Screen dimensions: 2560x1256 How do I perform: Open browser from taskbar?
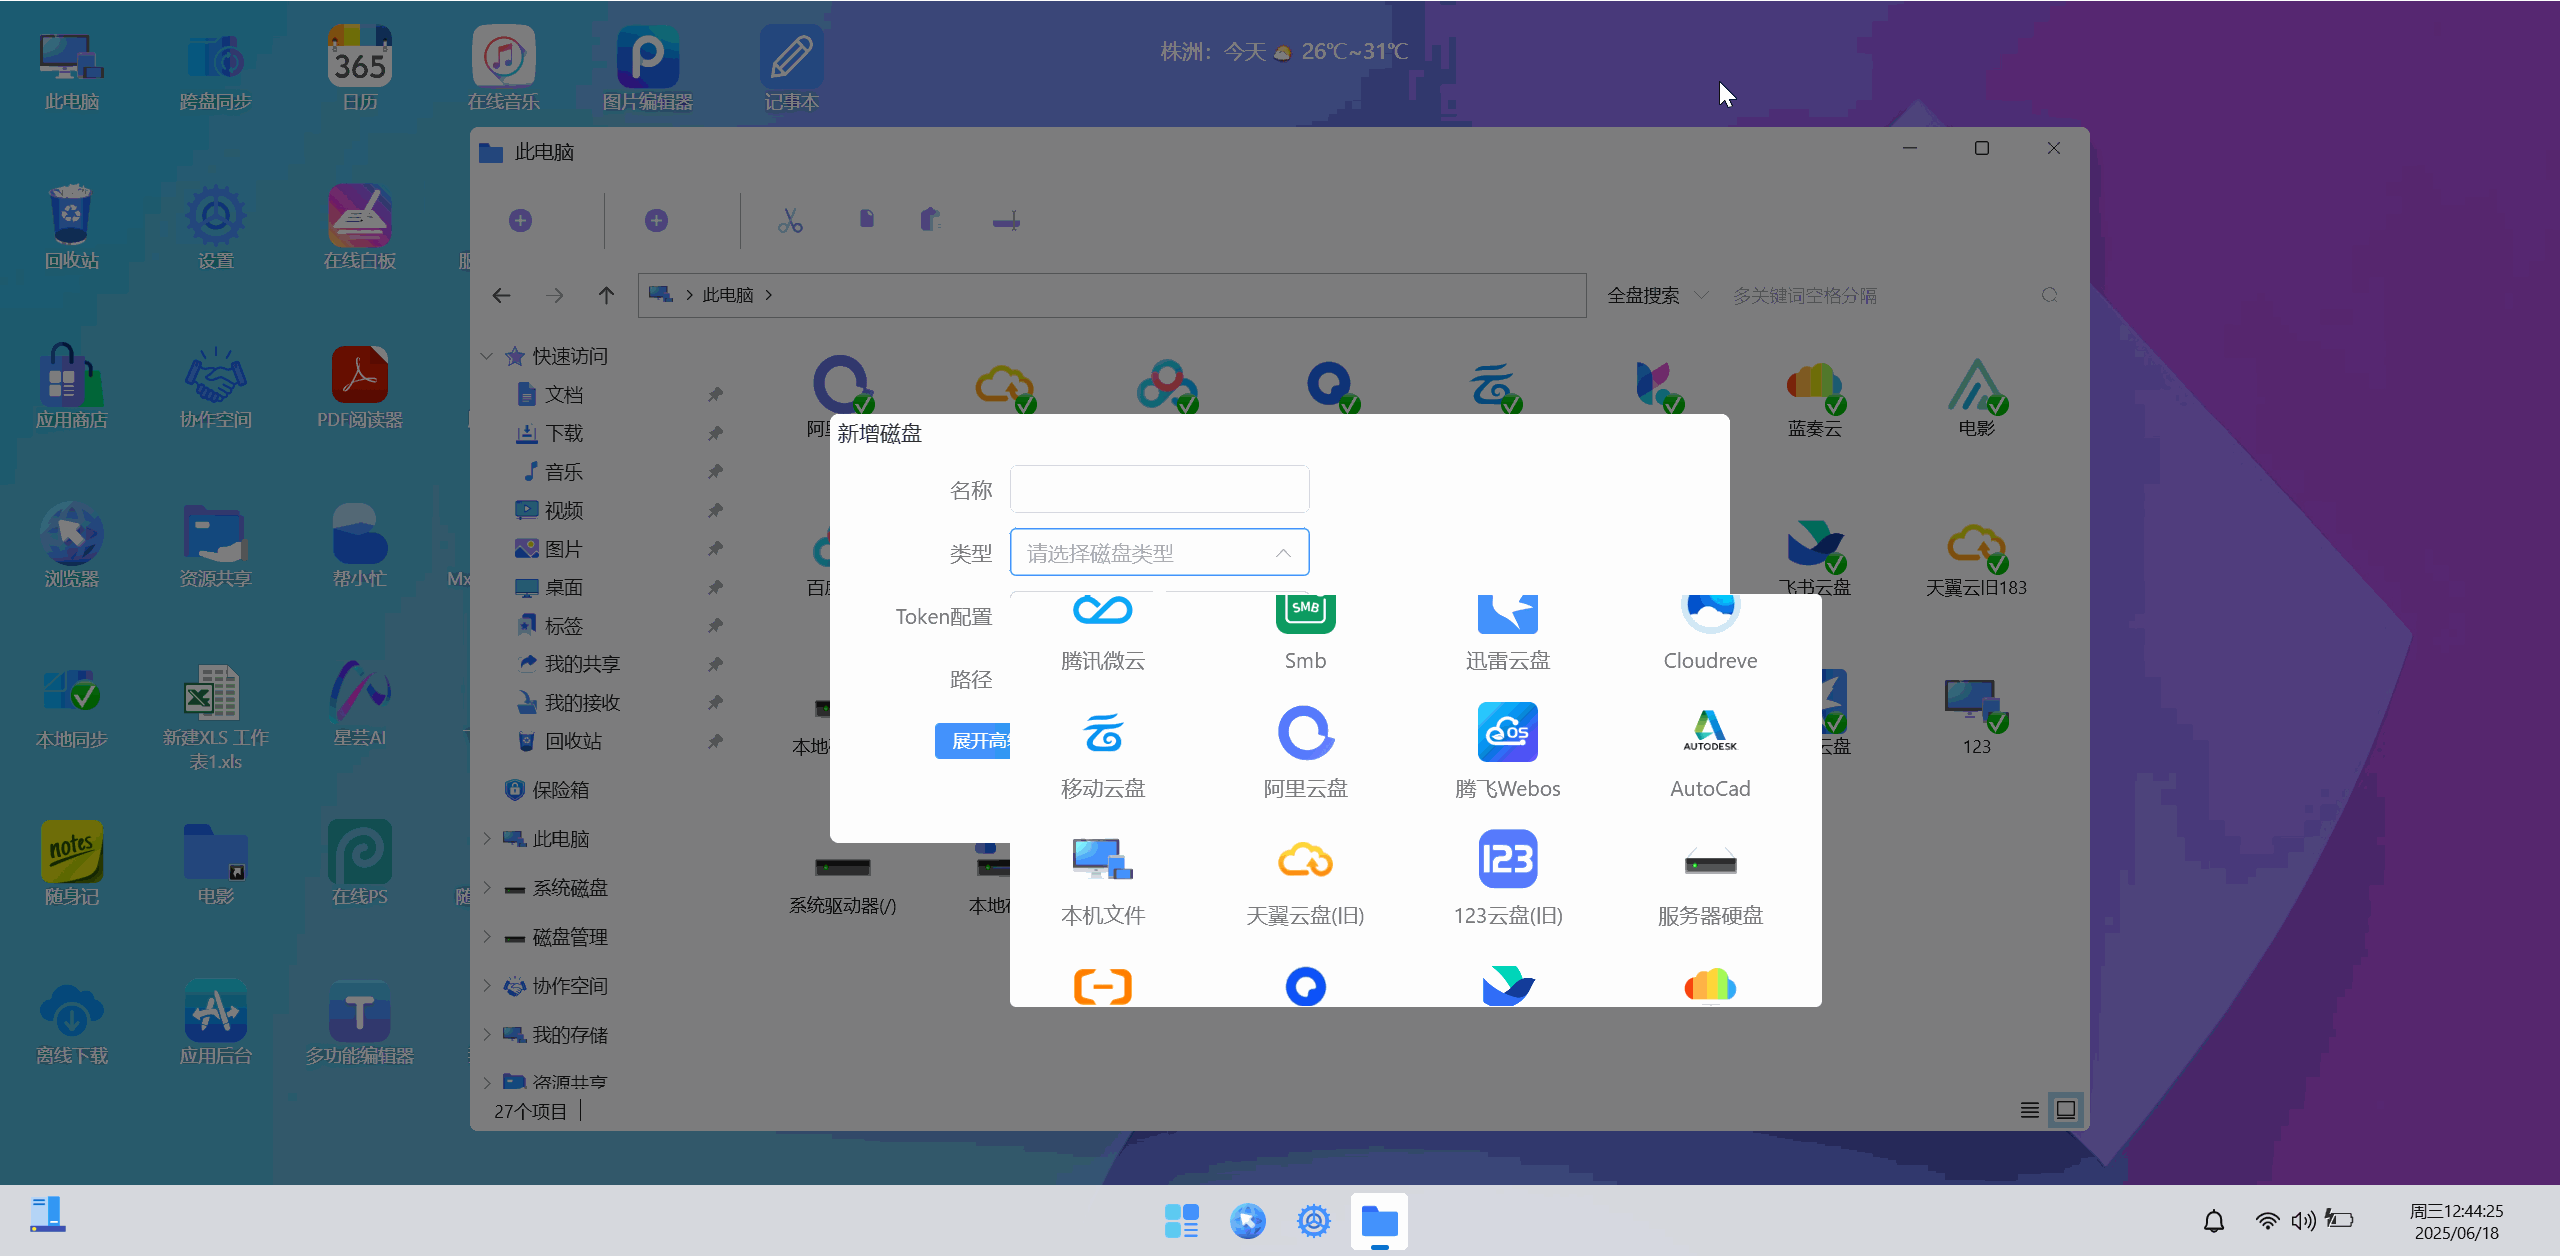point(1248,1221)
